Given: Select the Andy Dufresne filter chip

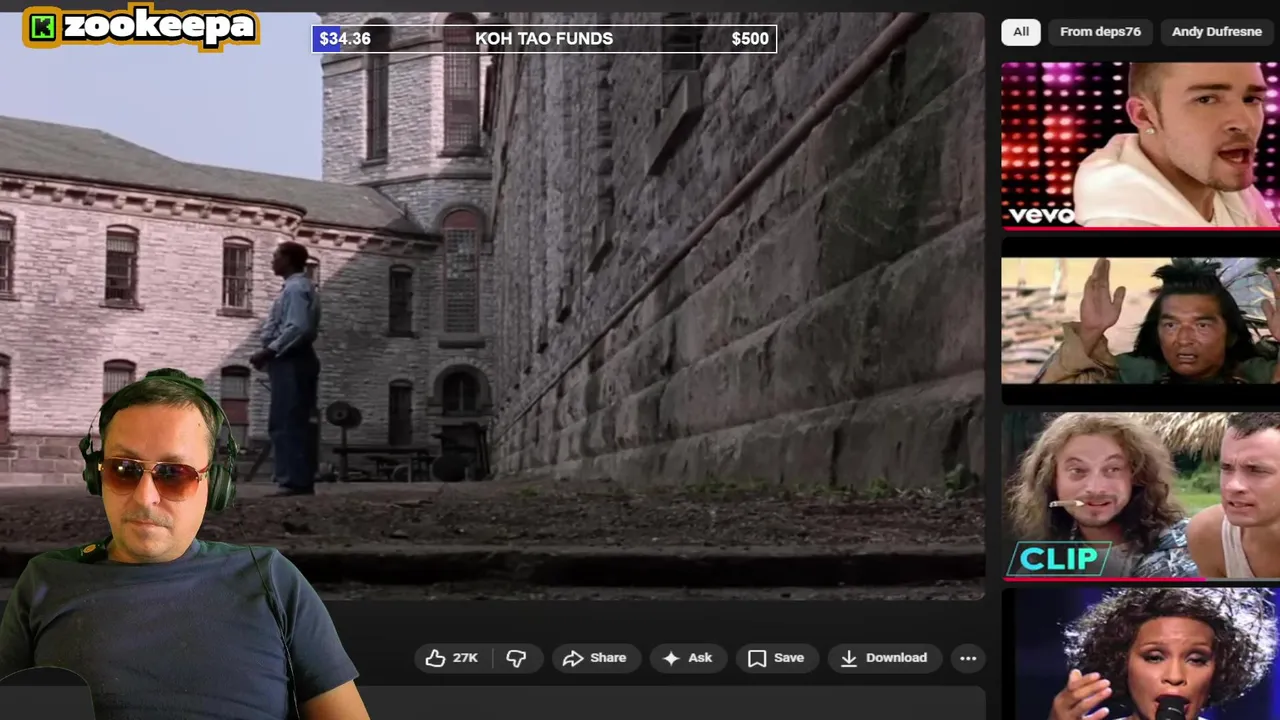Looking at the screenshot, I should (x=1217, y=32).
